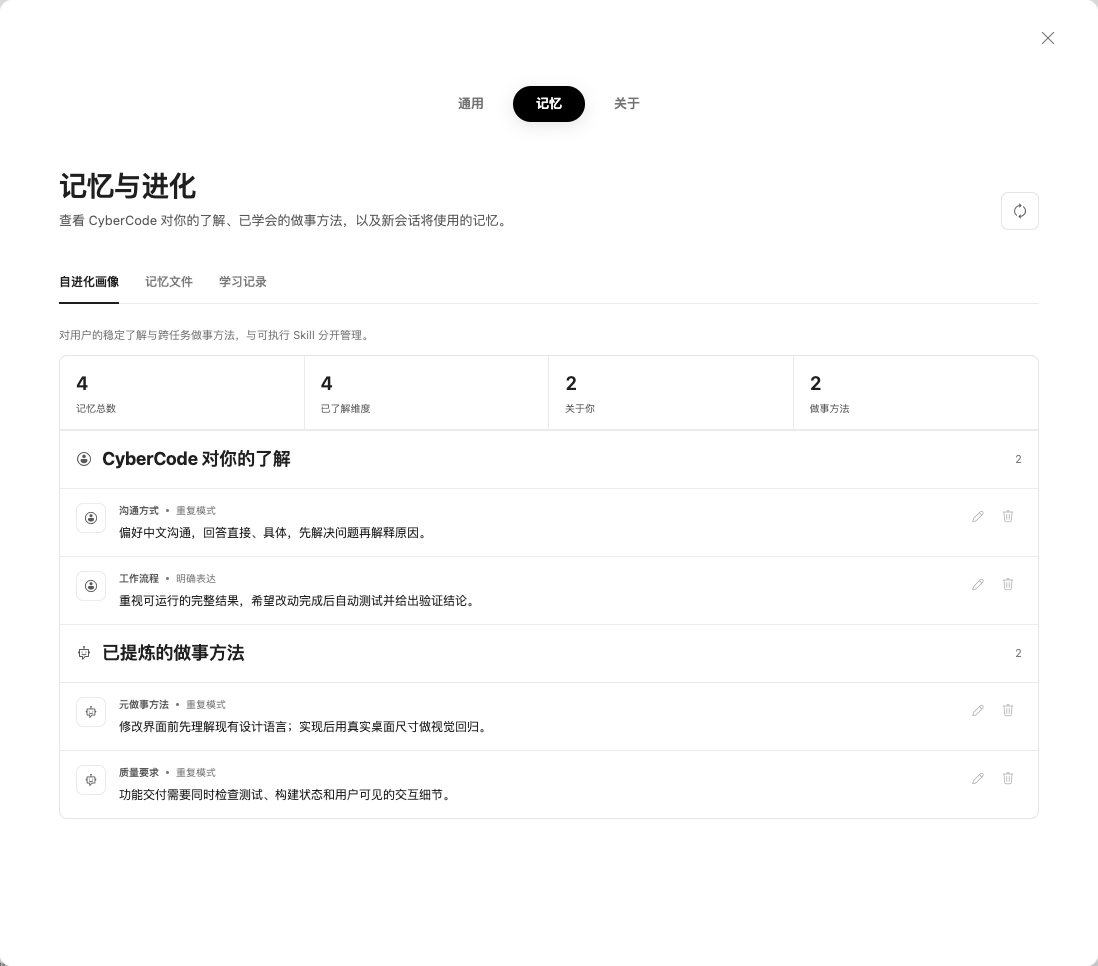Click the 做事方法 stat card

point(915,393)
